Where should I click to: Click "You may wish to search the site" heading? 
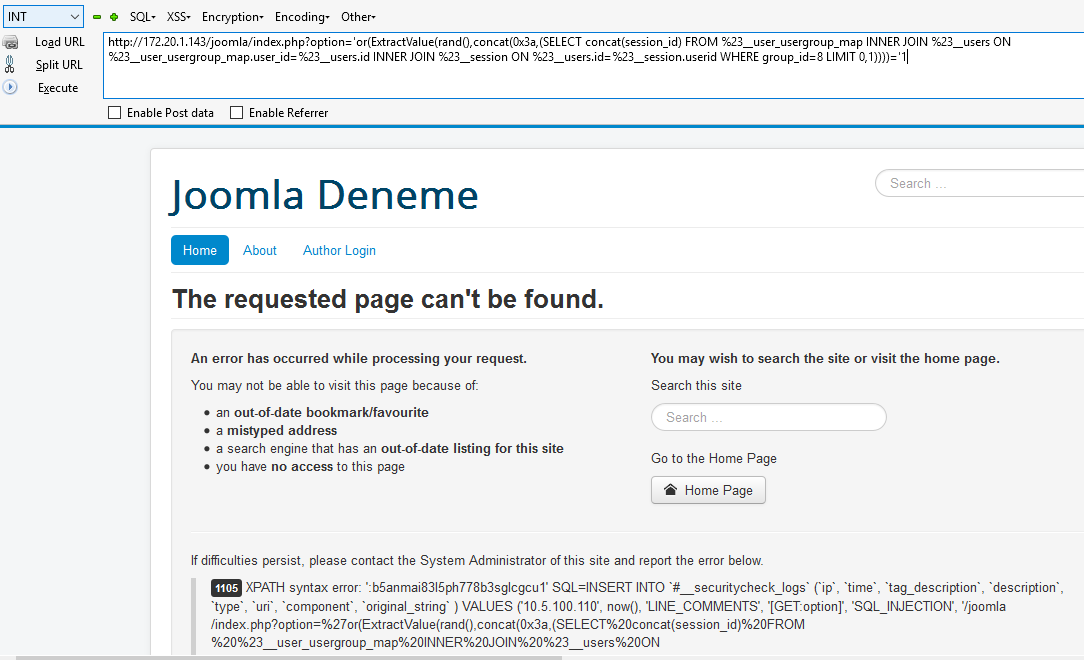pos(825,358)
